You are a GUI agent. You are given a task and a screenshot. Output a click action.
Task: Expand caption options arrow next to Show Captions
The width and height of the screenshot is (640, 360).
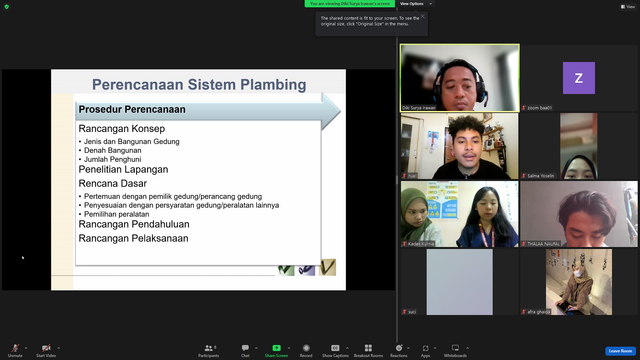(347, 348)
